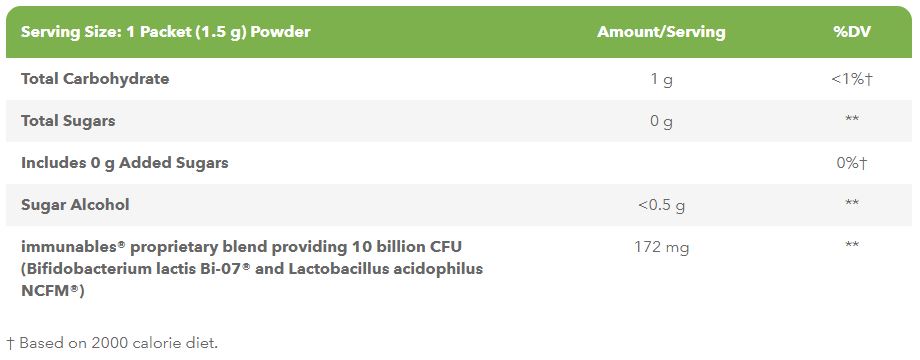The height and width of the screenshot is (360, 920).
Task: Select the Total Sugars row label
Action: [x=68, y=121]
